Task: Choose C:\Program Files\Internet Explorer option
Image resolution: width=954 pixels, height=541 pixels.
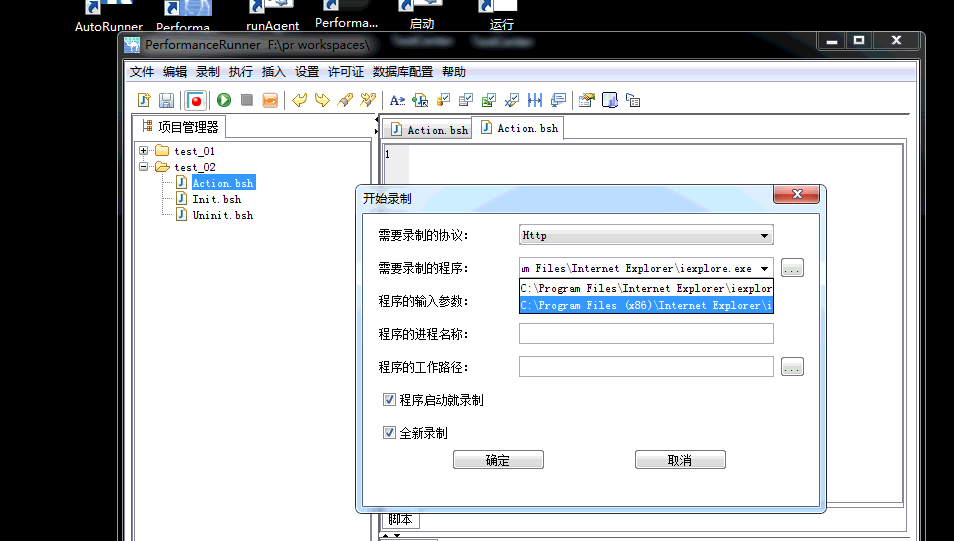Action: tap(646, 288)
